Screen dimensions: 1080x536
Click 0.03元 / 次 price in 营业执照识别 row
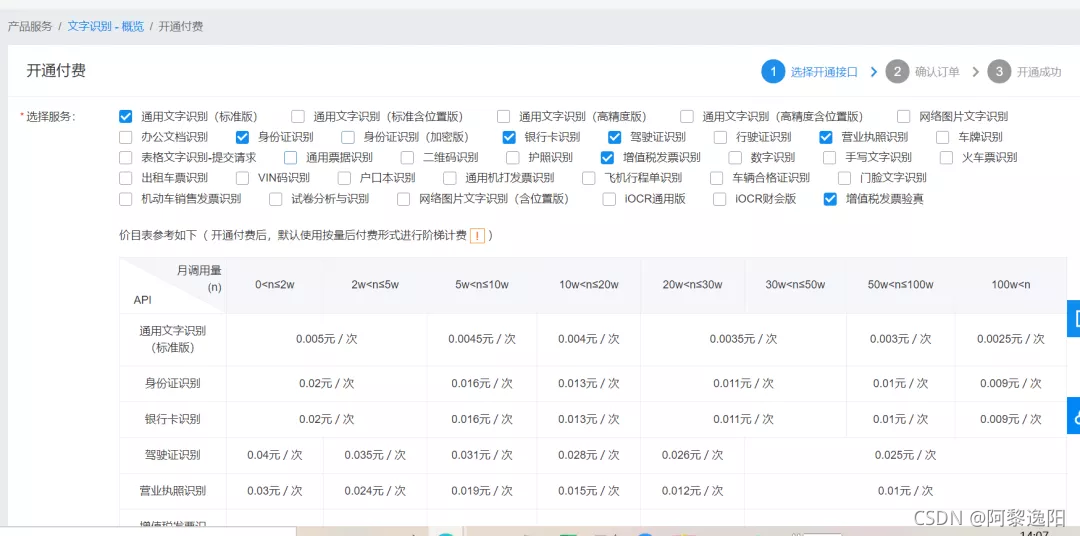(x=275, y=491)
